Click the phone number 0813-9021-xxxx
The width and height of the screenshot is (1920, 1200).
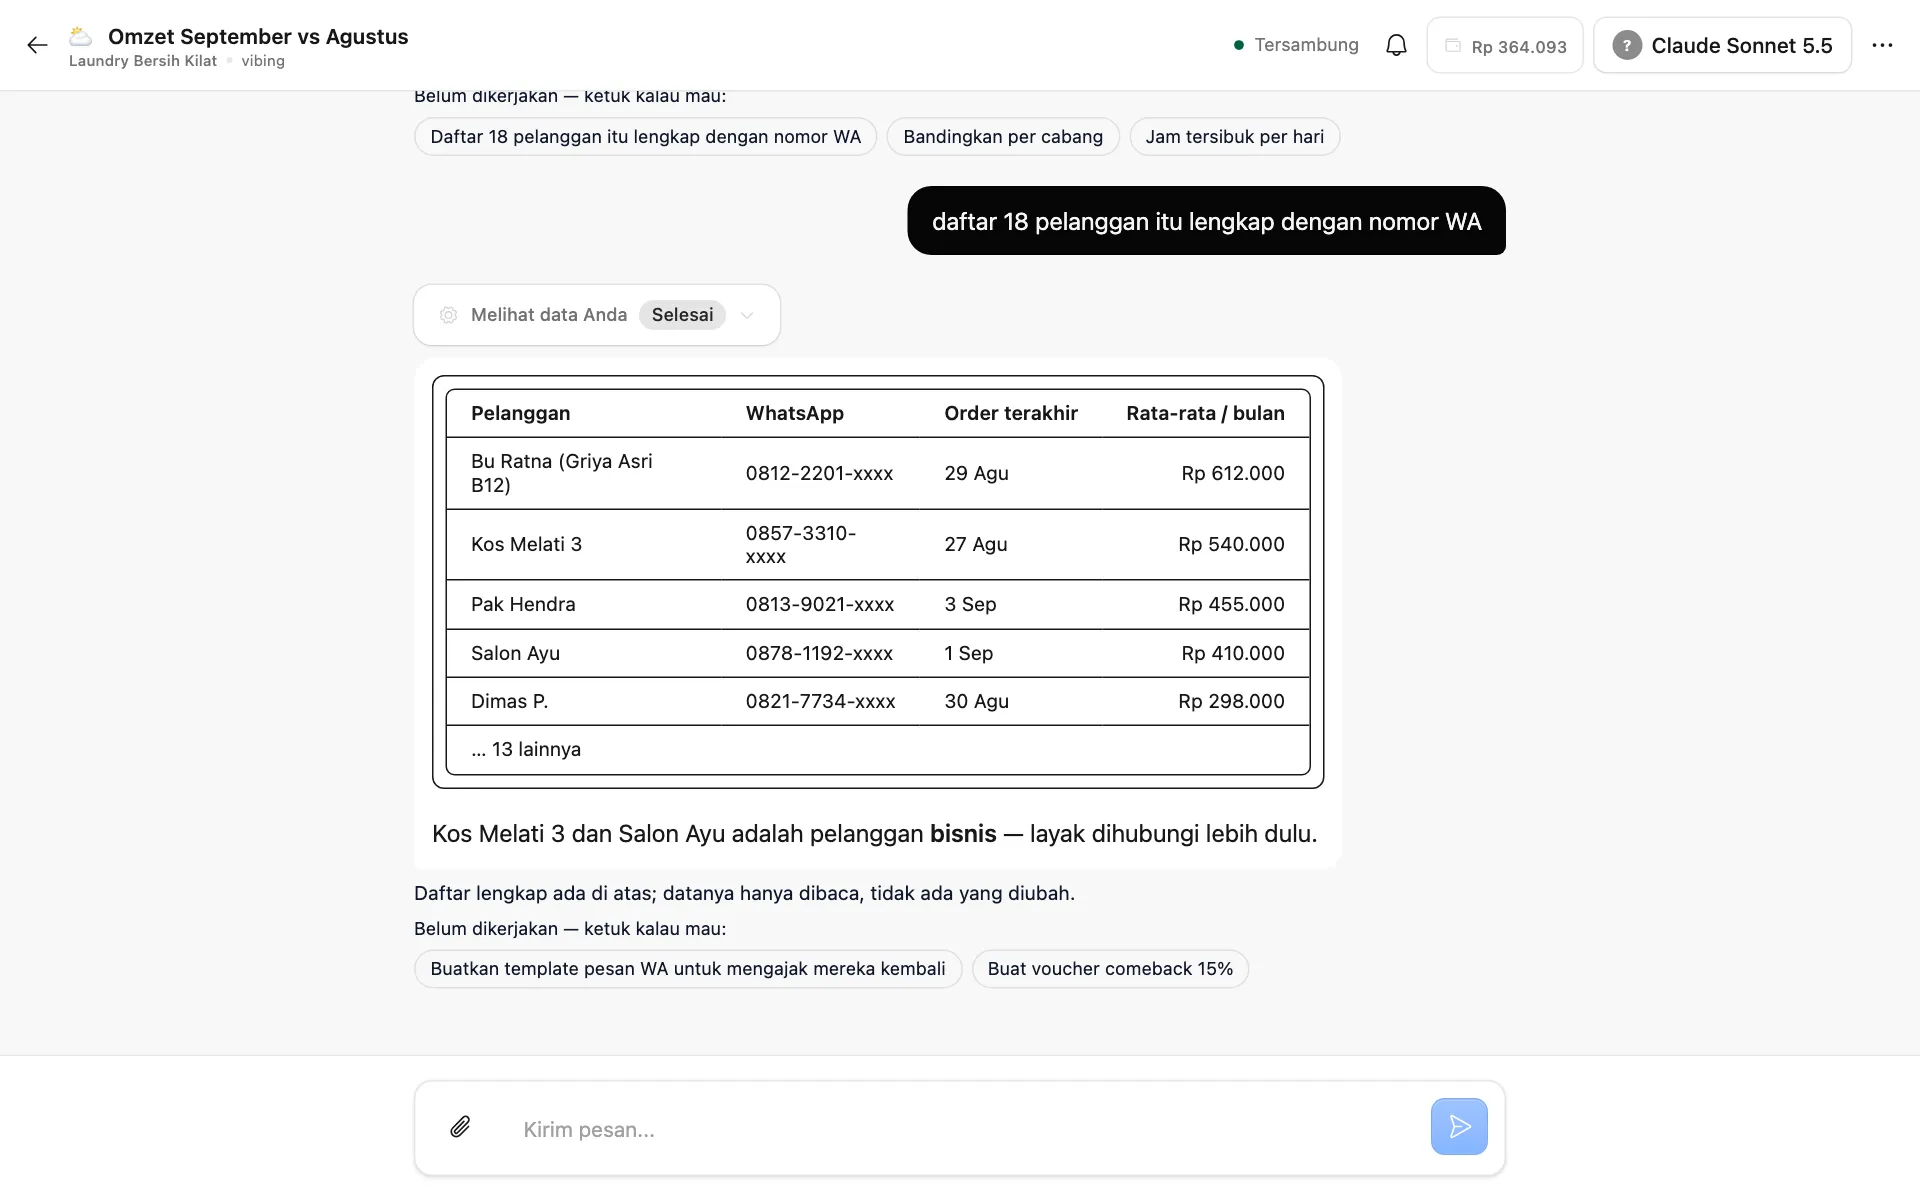[820, 604]
